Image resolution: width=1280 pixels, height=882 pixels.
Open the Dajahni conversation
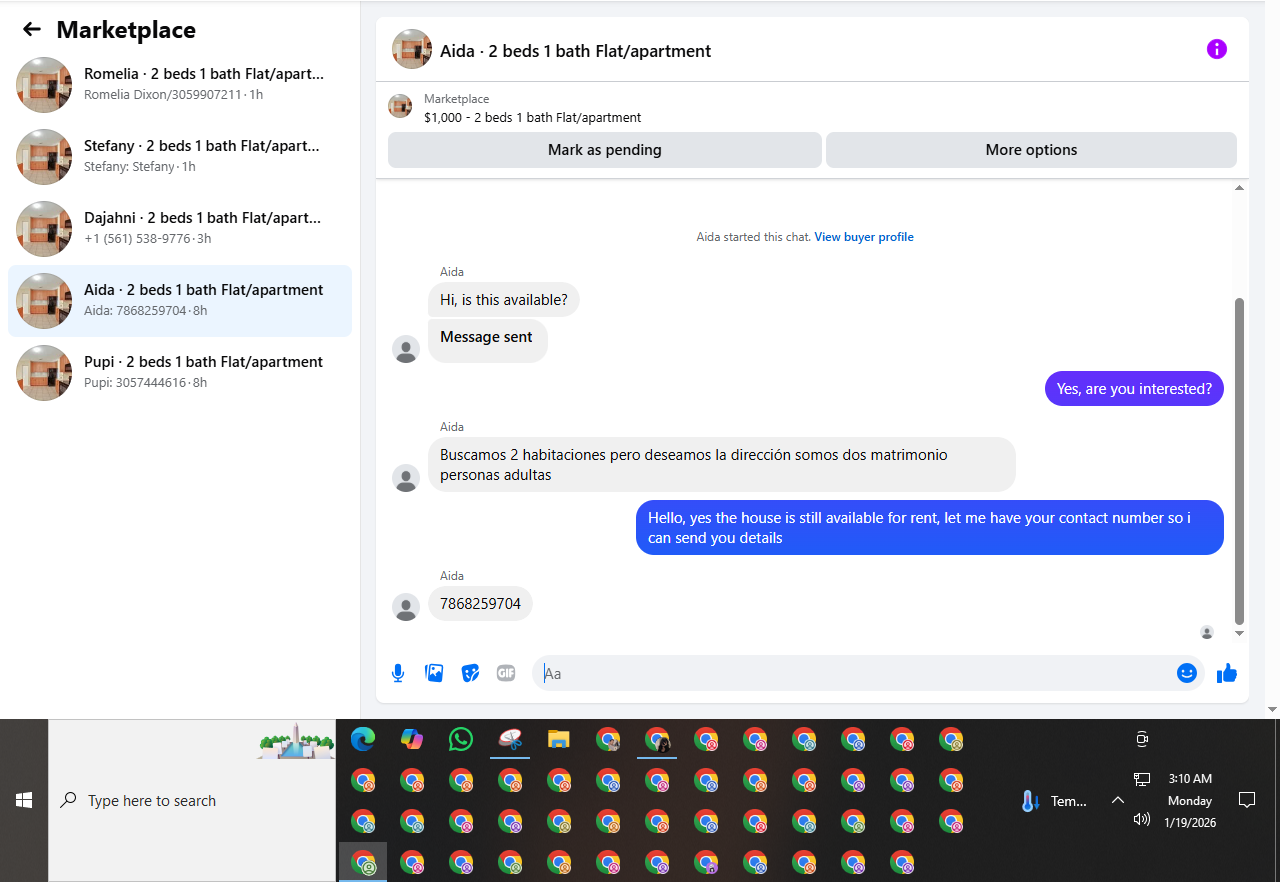click(180, 228)
